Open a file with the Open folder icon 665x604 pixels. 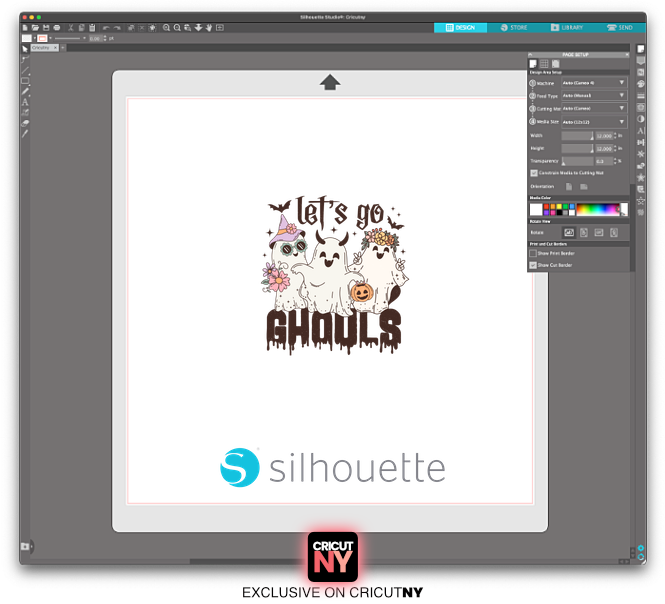[35, 28]
